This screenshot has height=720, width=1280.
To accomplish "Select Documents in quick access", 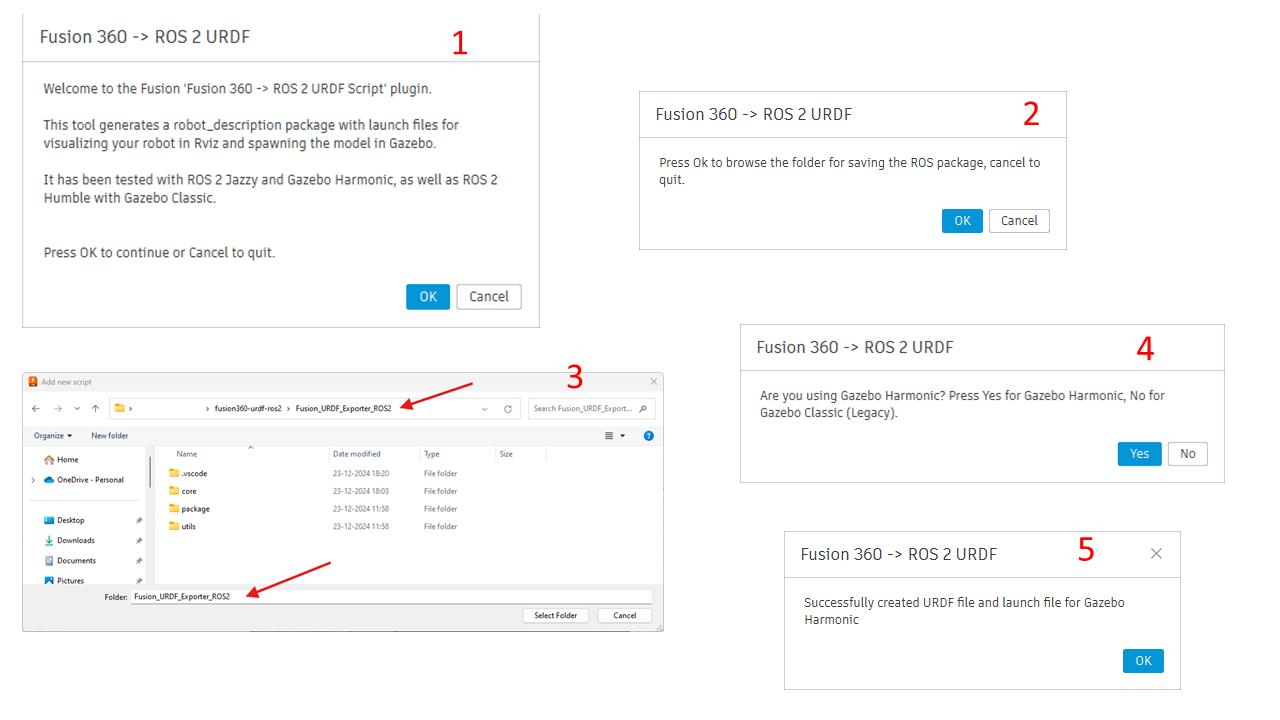I will point(76,561).
